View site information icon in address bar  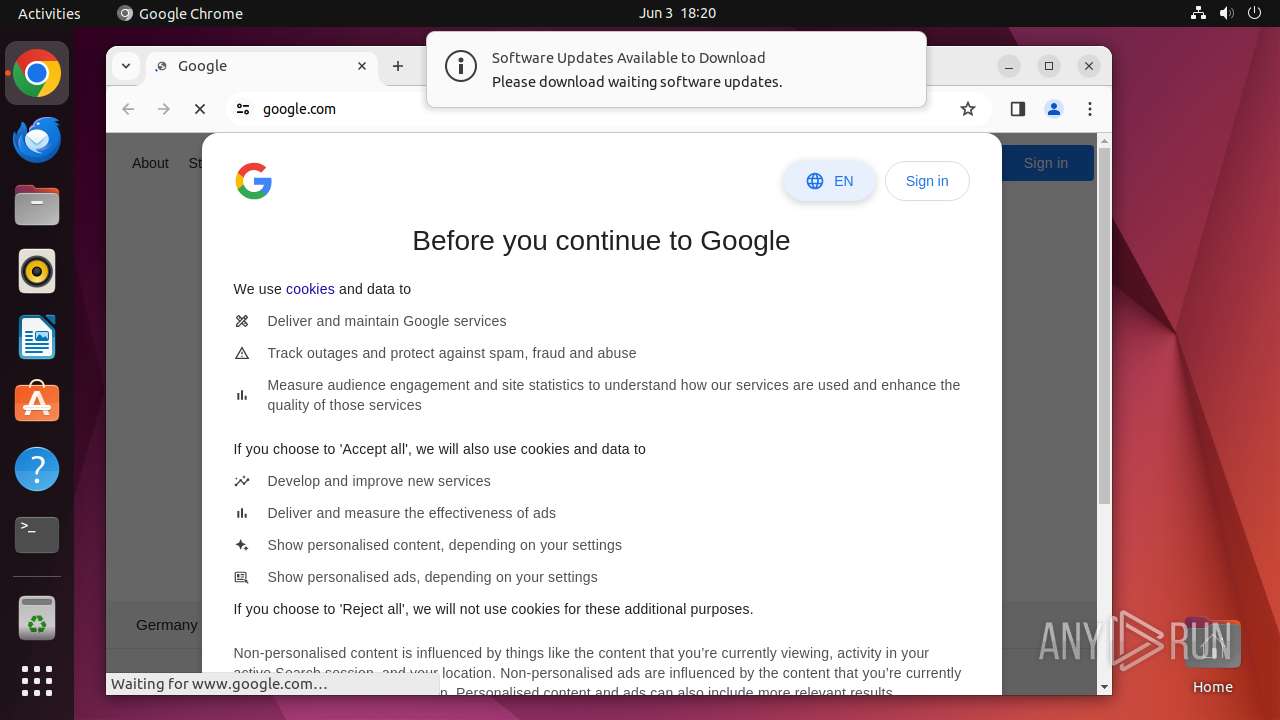point(243,109)
